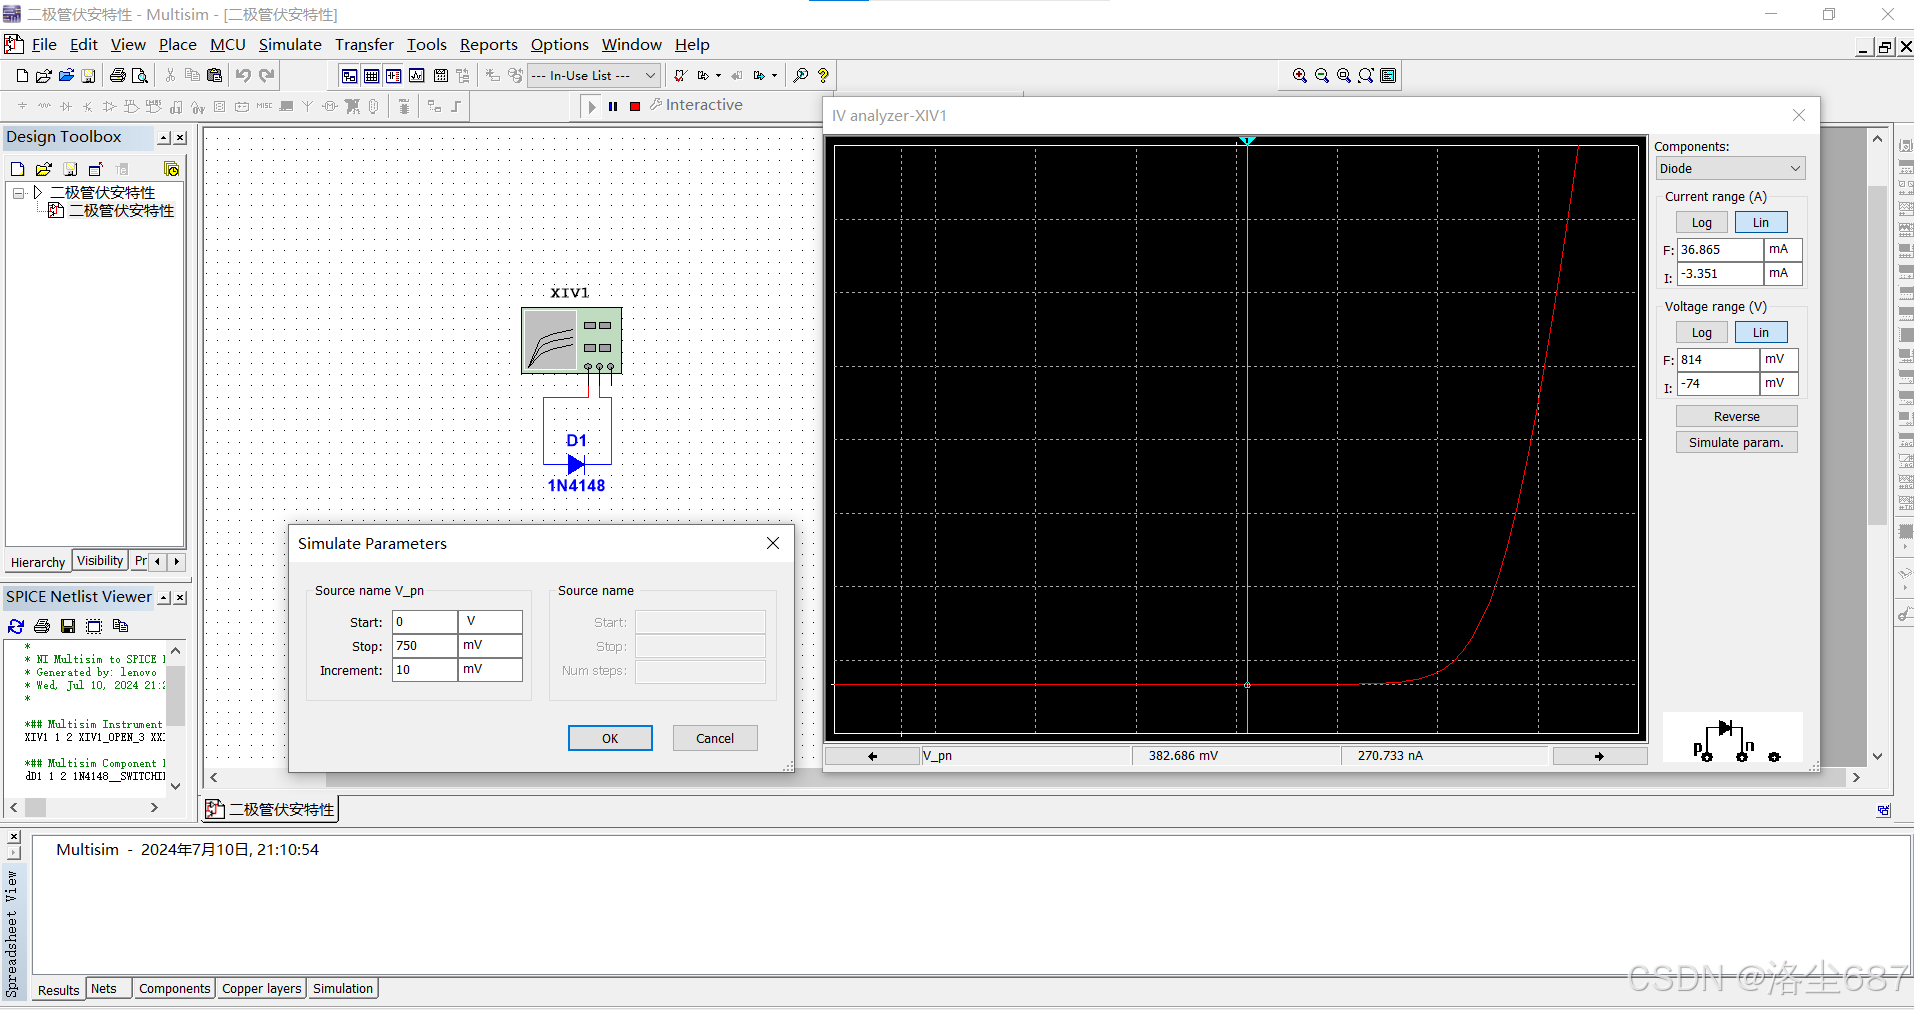Viewport: 1914px width, 1010px height.
Task: Open the Place menu
Action: point(177,45)
